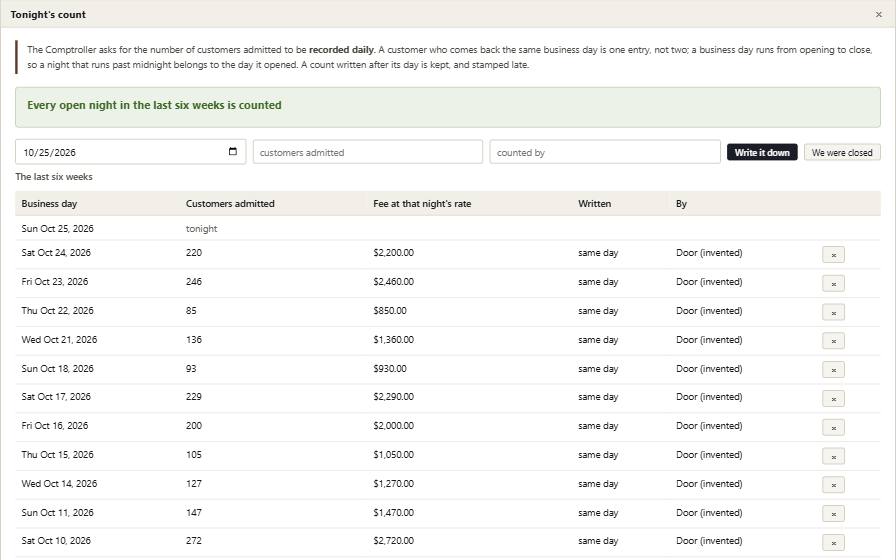Screen dimensions: 896x560
Task: Click the Written column header
Action: pos(594,203)
